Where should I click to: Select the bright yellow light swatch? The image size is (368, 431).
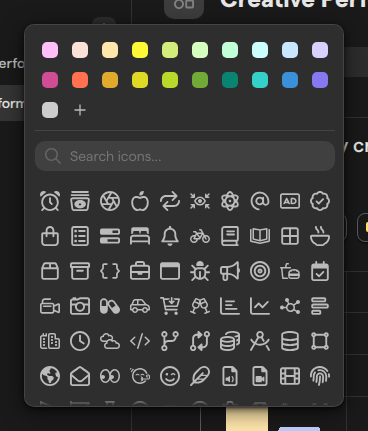pyautogui.click(x=140, y=50)
